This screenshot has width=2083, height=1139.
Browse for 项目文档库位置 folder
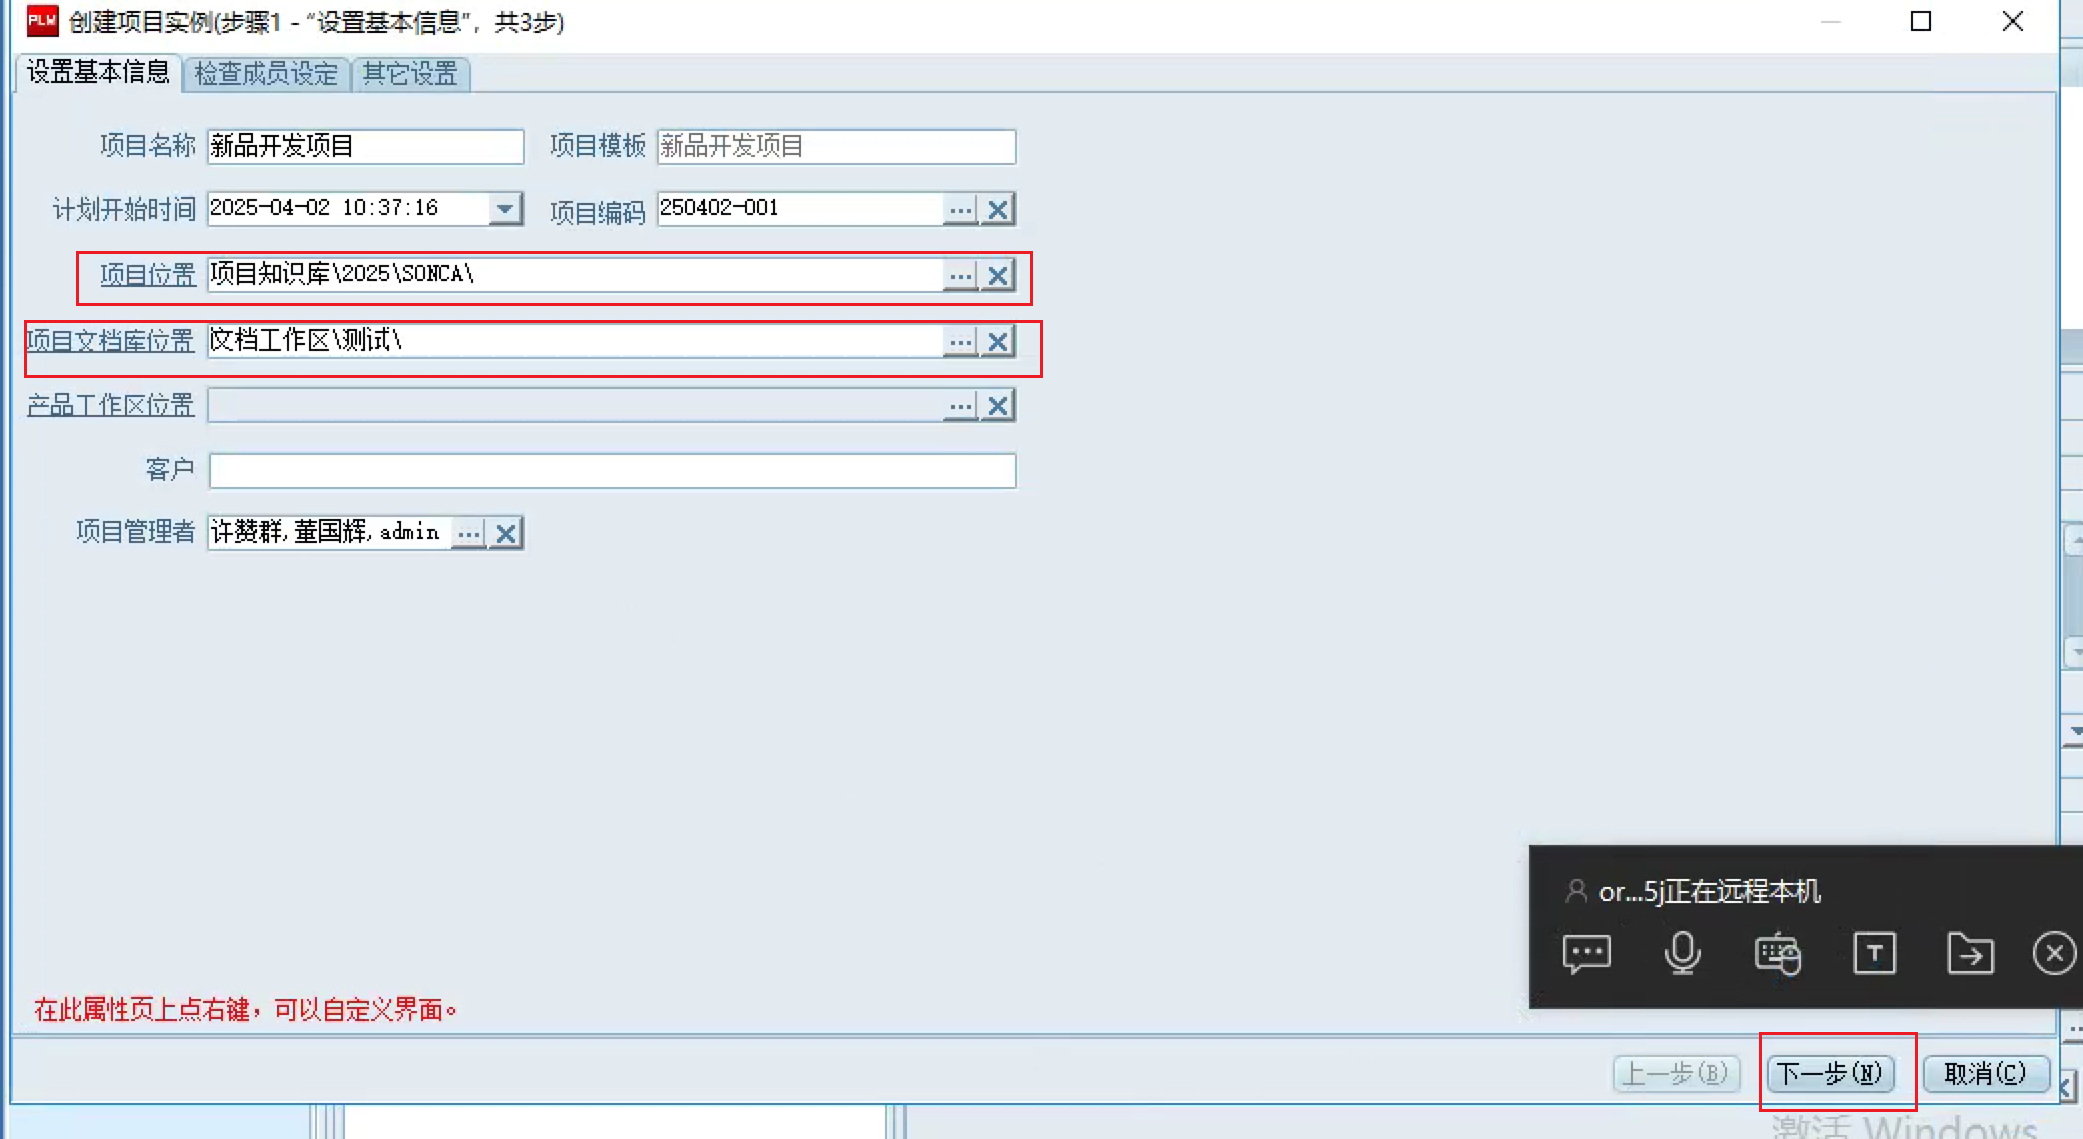960,341
